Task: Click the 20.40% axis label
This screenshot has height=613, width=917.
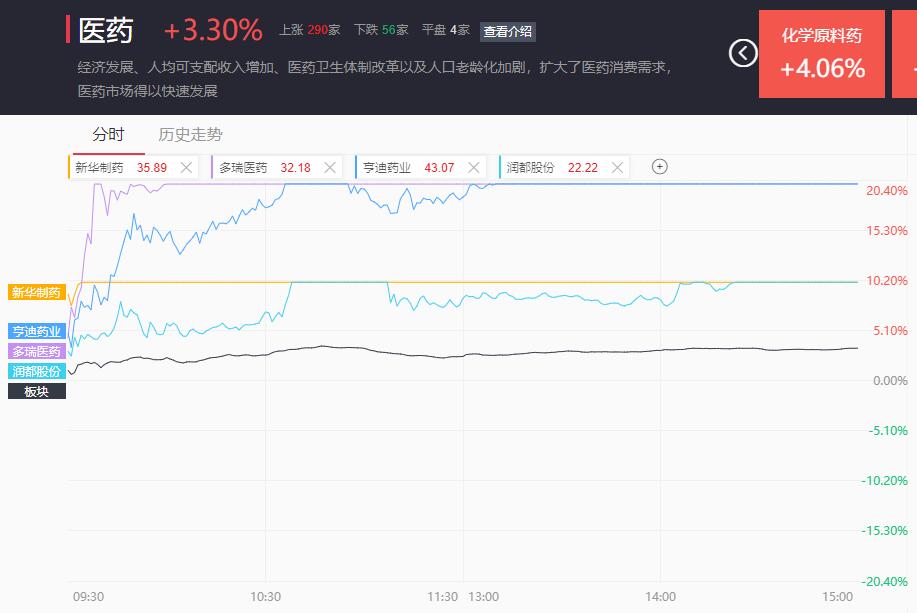Action: [x=887, y=191]
